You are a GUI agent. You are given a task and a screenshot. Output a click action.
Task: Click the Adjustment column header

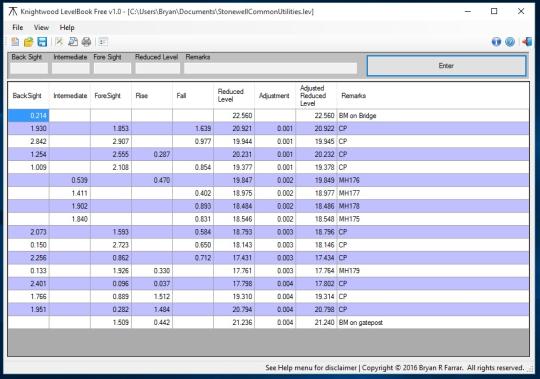click(x=275, y=96)
